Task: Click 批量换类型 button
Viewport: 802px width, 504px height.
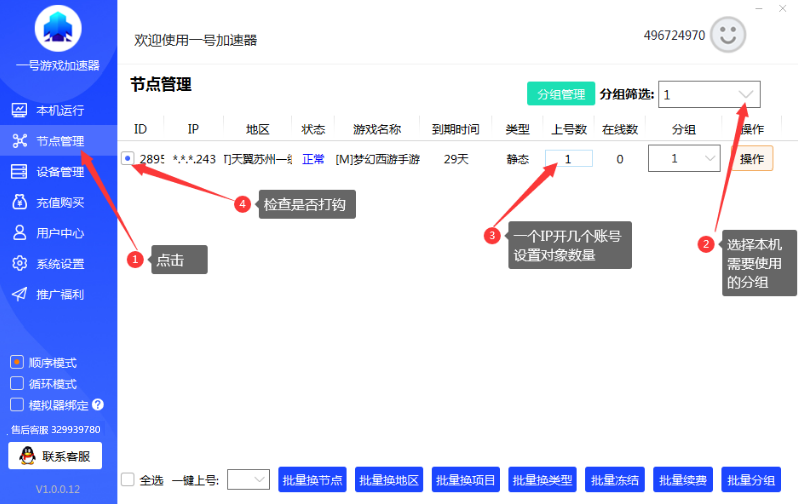Action: [x=542, y=479]
